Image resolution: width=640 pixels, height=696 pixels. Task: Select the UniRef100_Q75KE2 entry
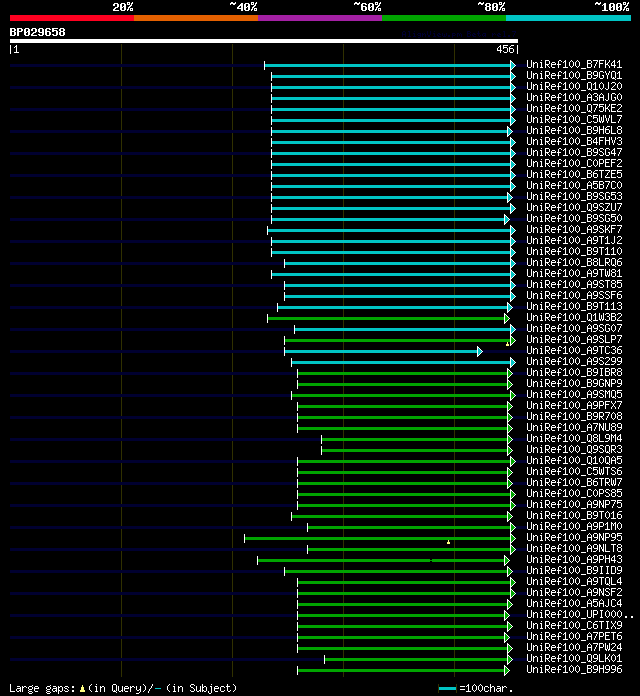pos(574,108)
